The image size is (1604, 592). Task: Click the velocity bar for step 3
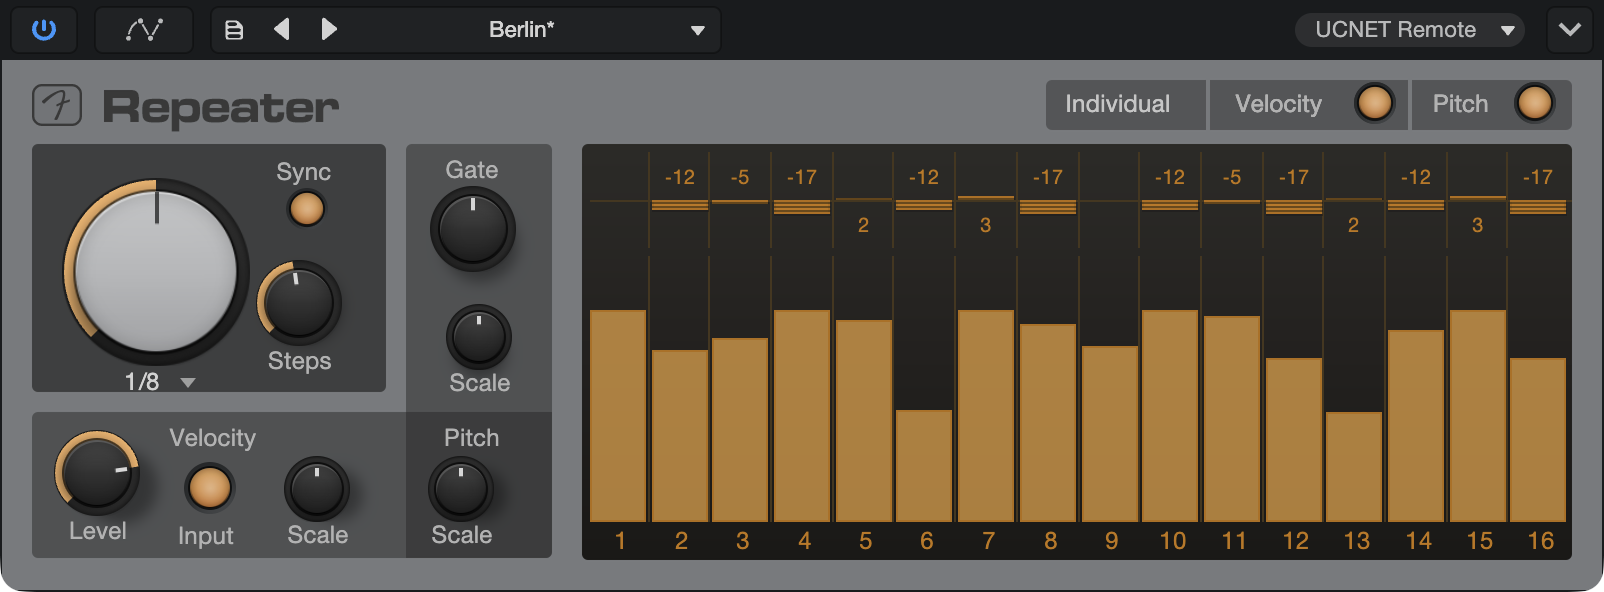point(740,430)
